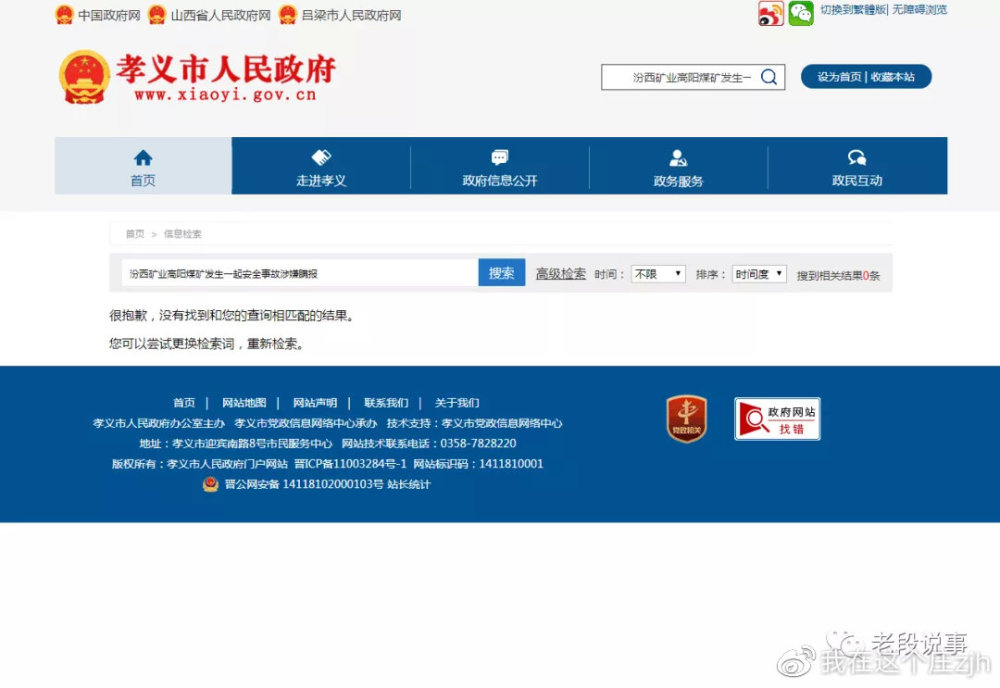1000x688 pixels.
Task: Click the briefcase icon on 走进孝义
Action: (322, 157)
